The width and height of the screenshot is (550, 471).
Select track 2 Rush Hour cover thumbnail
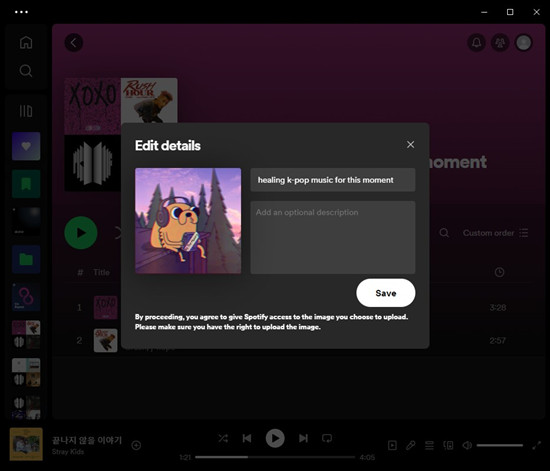(105, 341)
